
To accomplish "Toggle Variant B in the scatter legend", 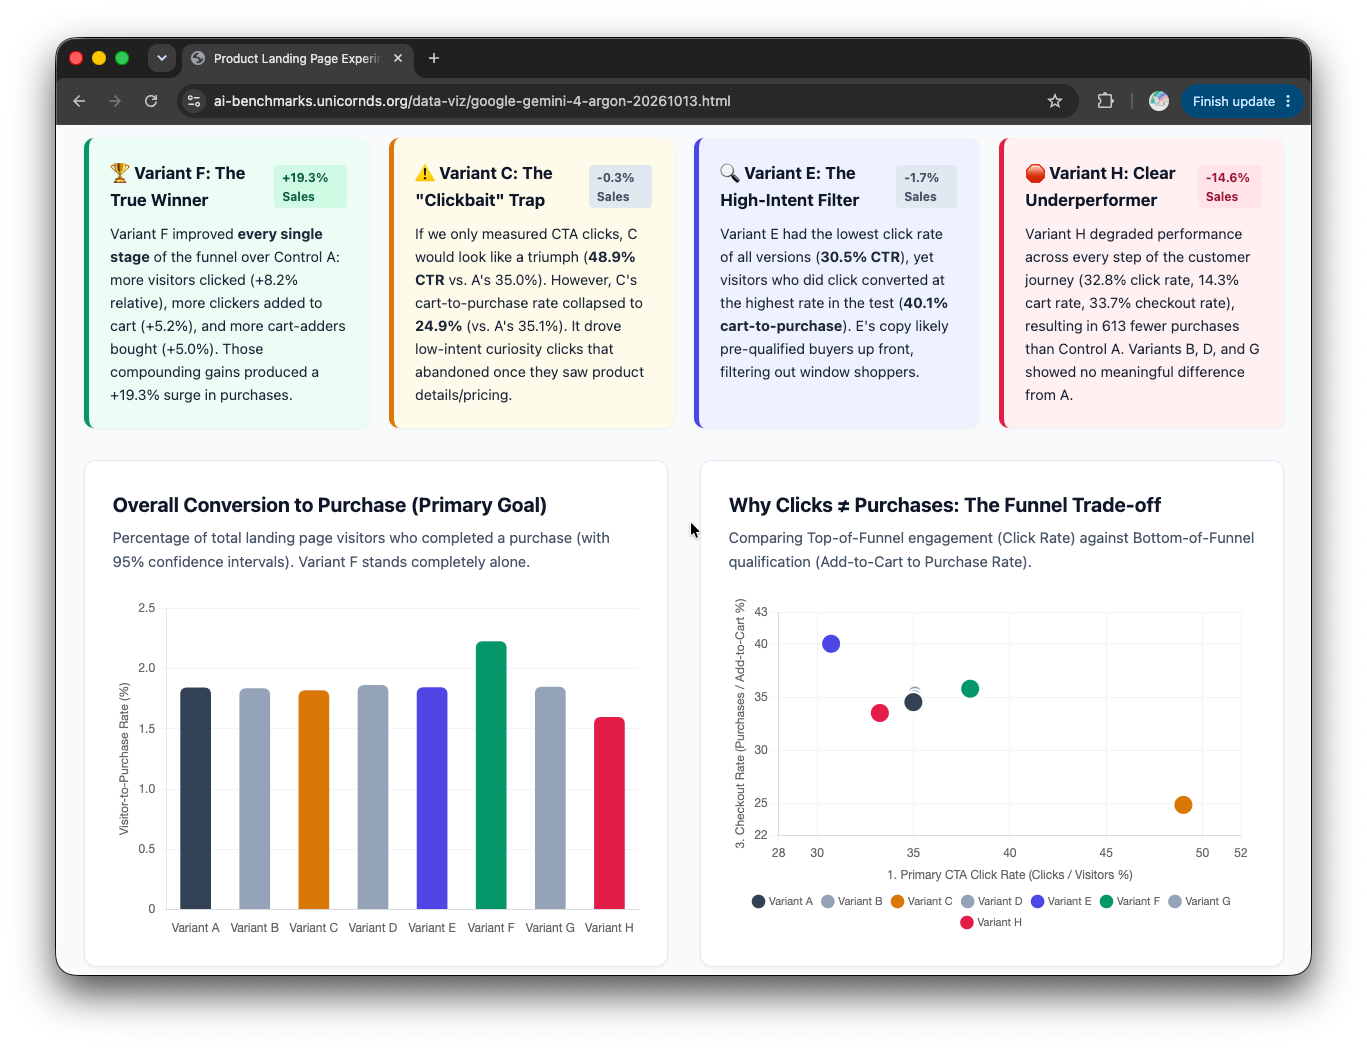I will [852, 901].
